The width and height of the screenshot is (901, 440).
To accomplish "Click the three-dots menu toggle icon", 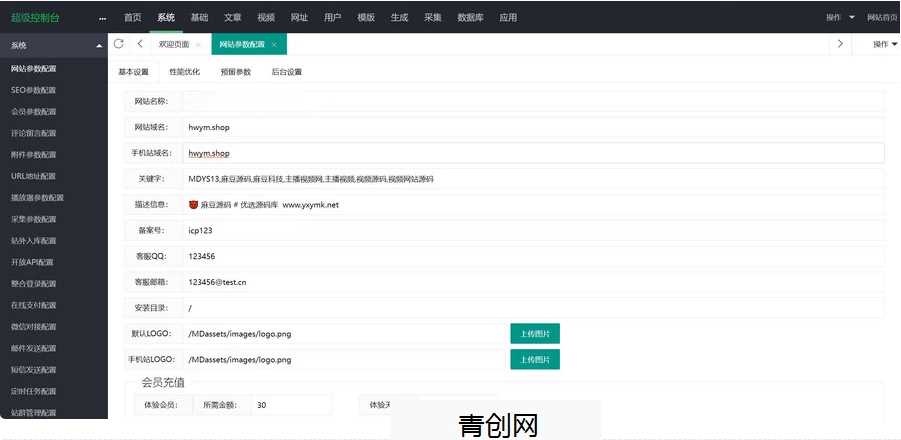I will tap(102, 18).
